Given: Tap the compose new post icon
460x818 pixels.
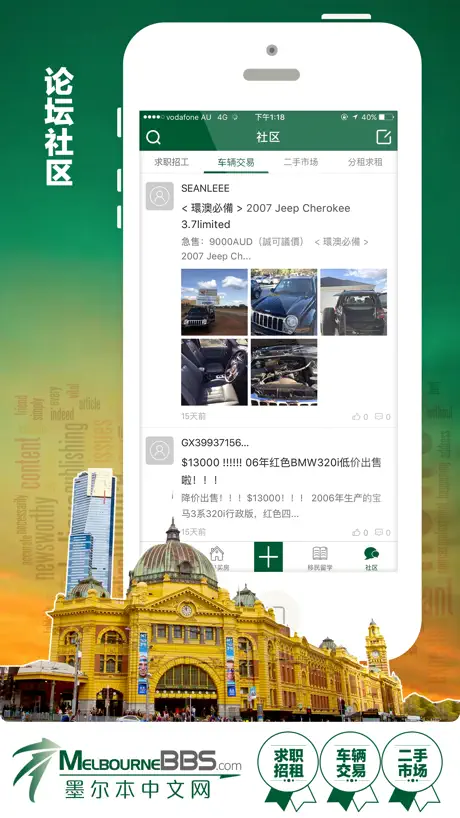Looking at the screenshot, I should click(x=383, y=137).
